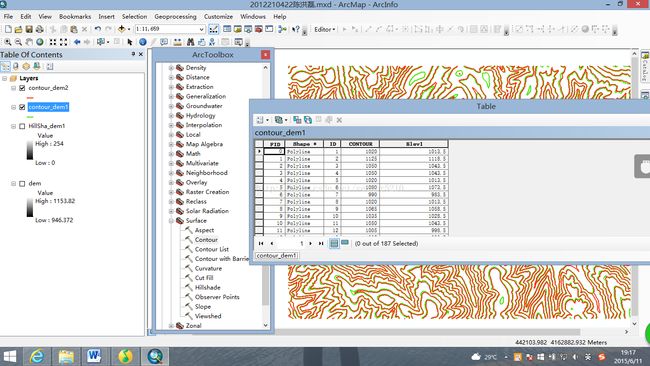
Task: Activate the Pan hand tool
Action: (x=29, y=42)
